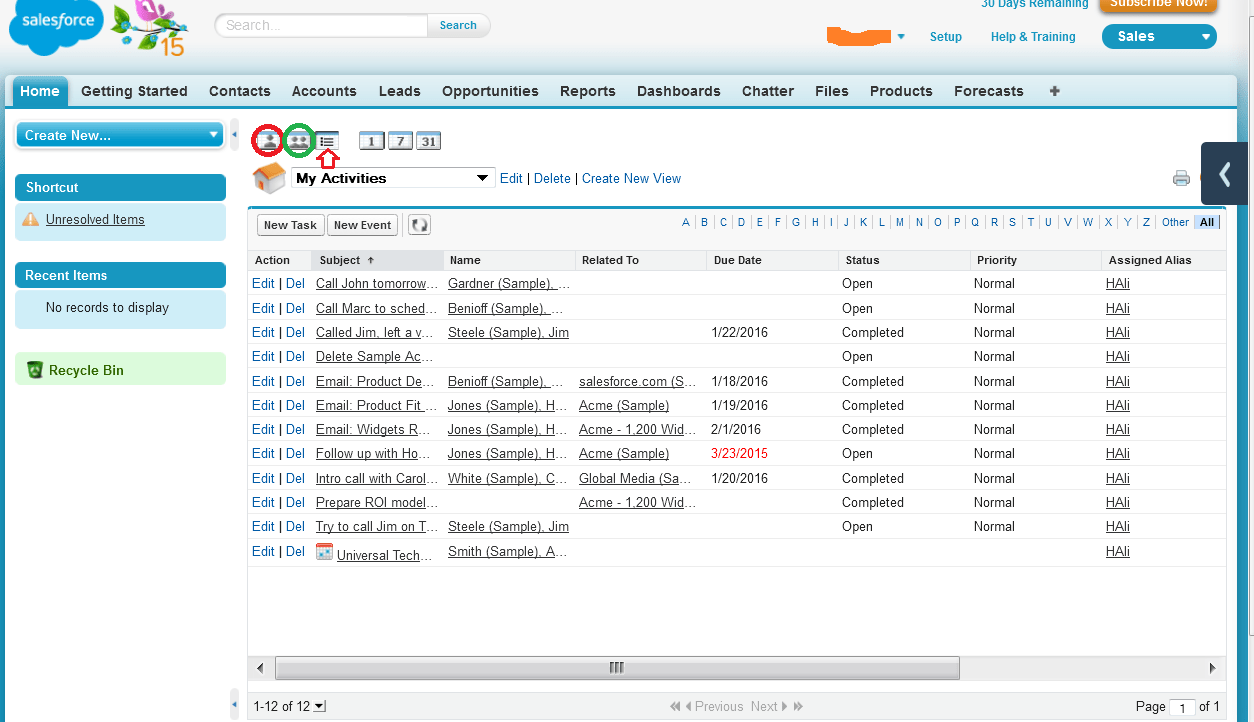Show week view calendar icon 7
This screenshot has height=722, width=1254.
pos(400,141)
